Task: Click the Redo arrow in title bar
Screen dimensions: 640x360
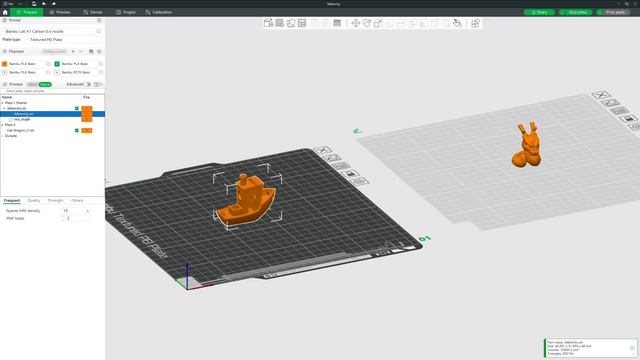Action: 53,4
